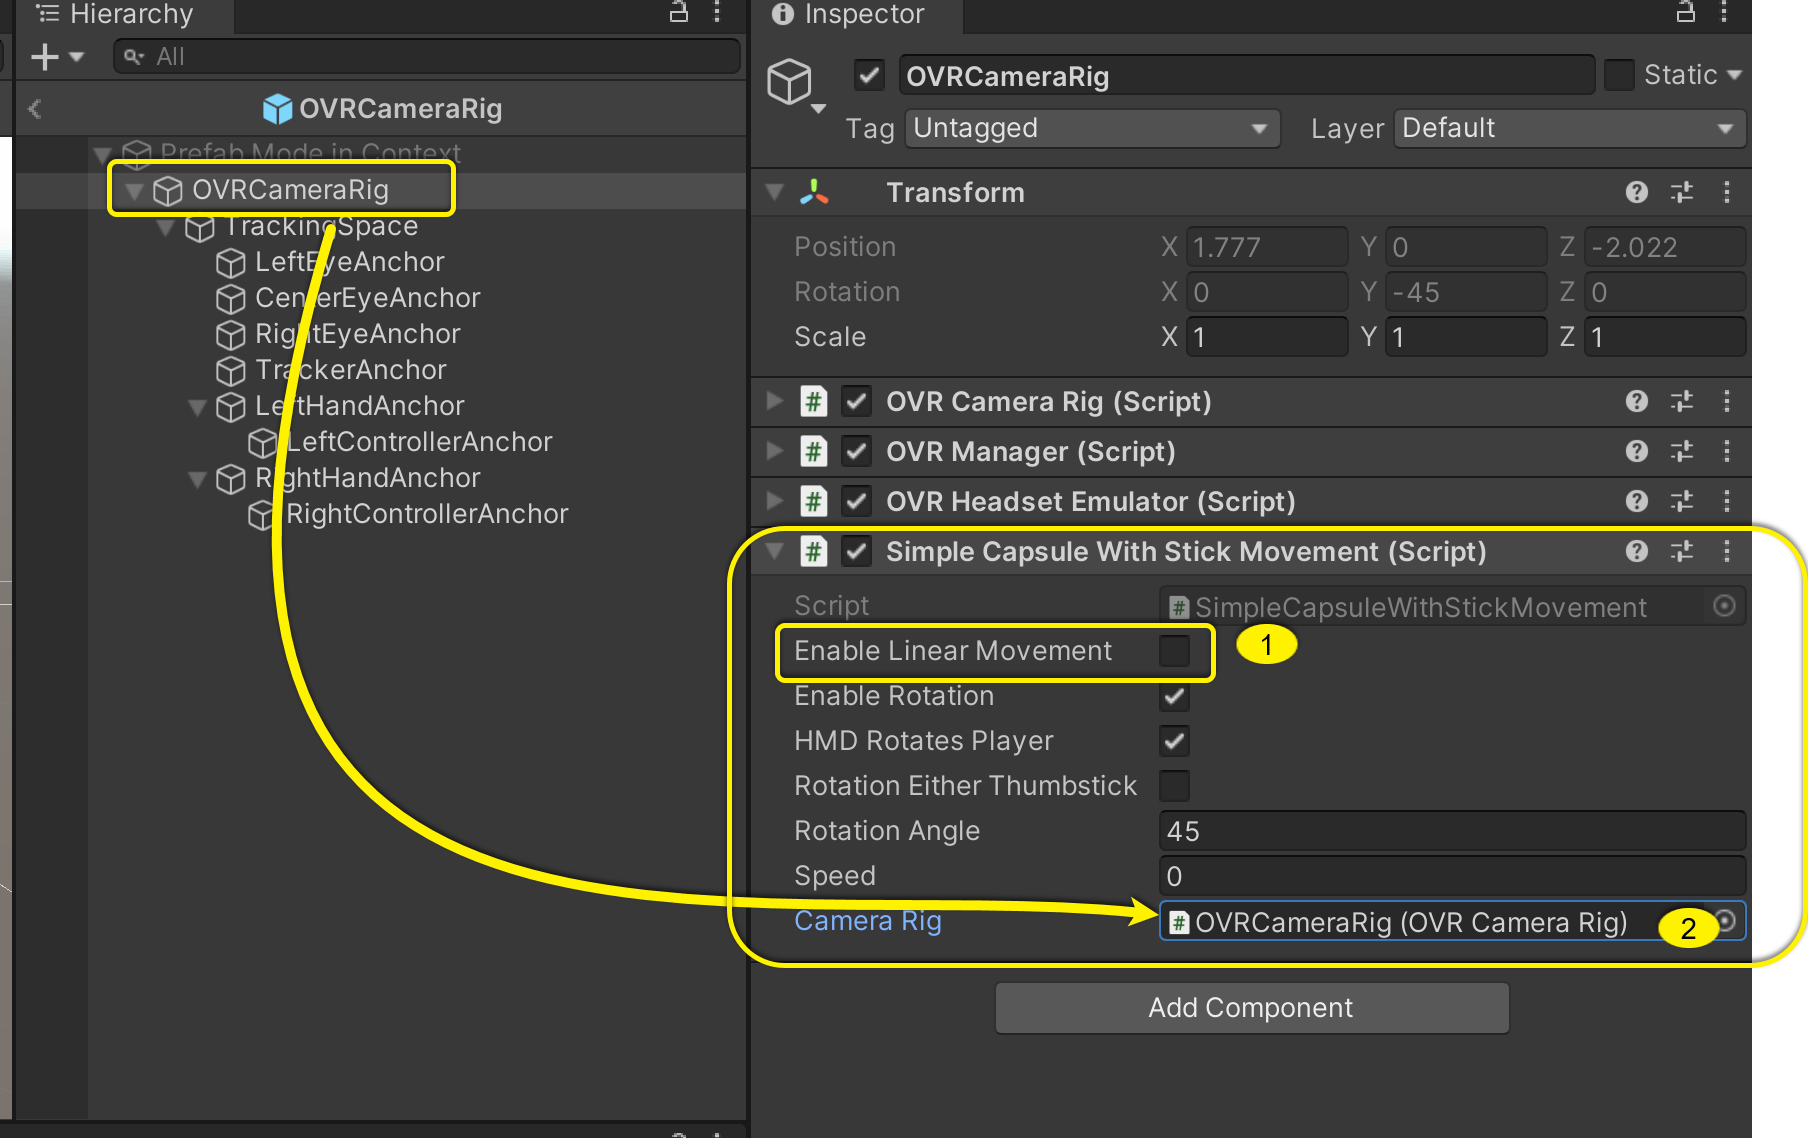Viewport: 1808px width, 1138px height.
Task: Disable Simple Capsule With Stick Movement component
Action: [856, 551]
